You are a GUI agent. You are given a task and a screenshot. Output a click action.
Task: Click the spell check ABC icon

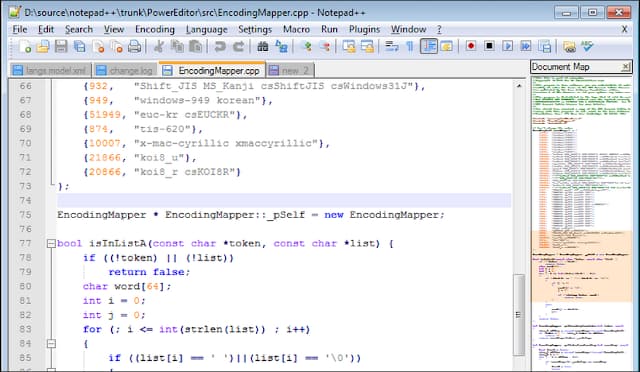(587, 46)
